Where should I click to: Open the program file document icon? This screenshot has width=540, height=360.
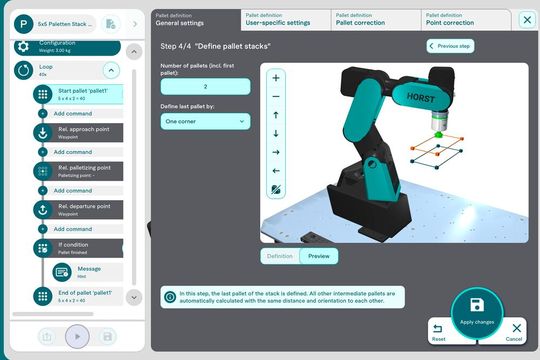coord(111,24)
